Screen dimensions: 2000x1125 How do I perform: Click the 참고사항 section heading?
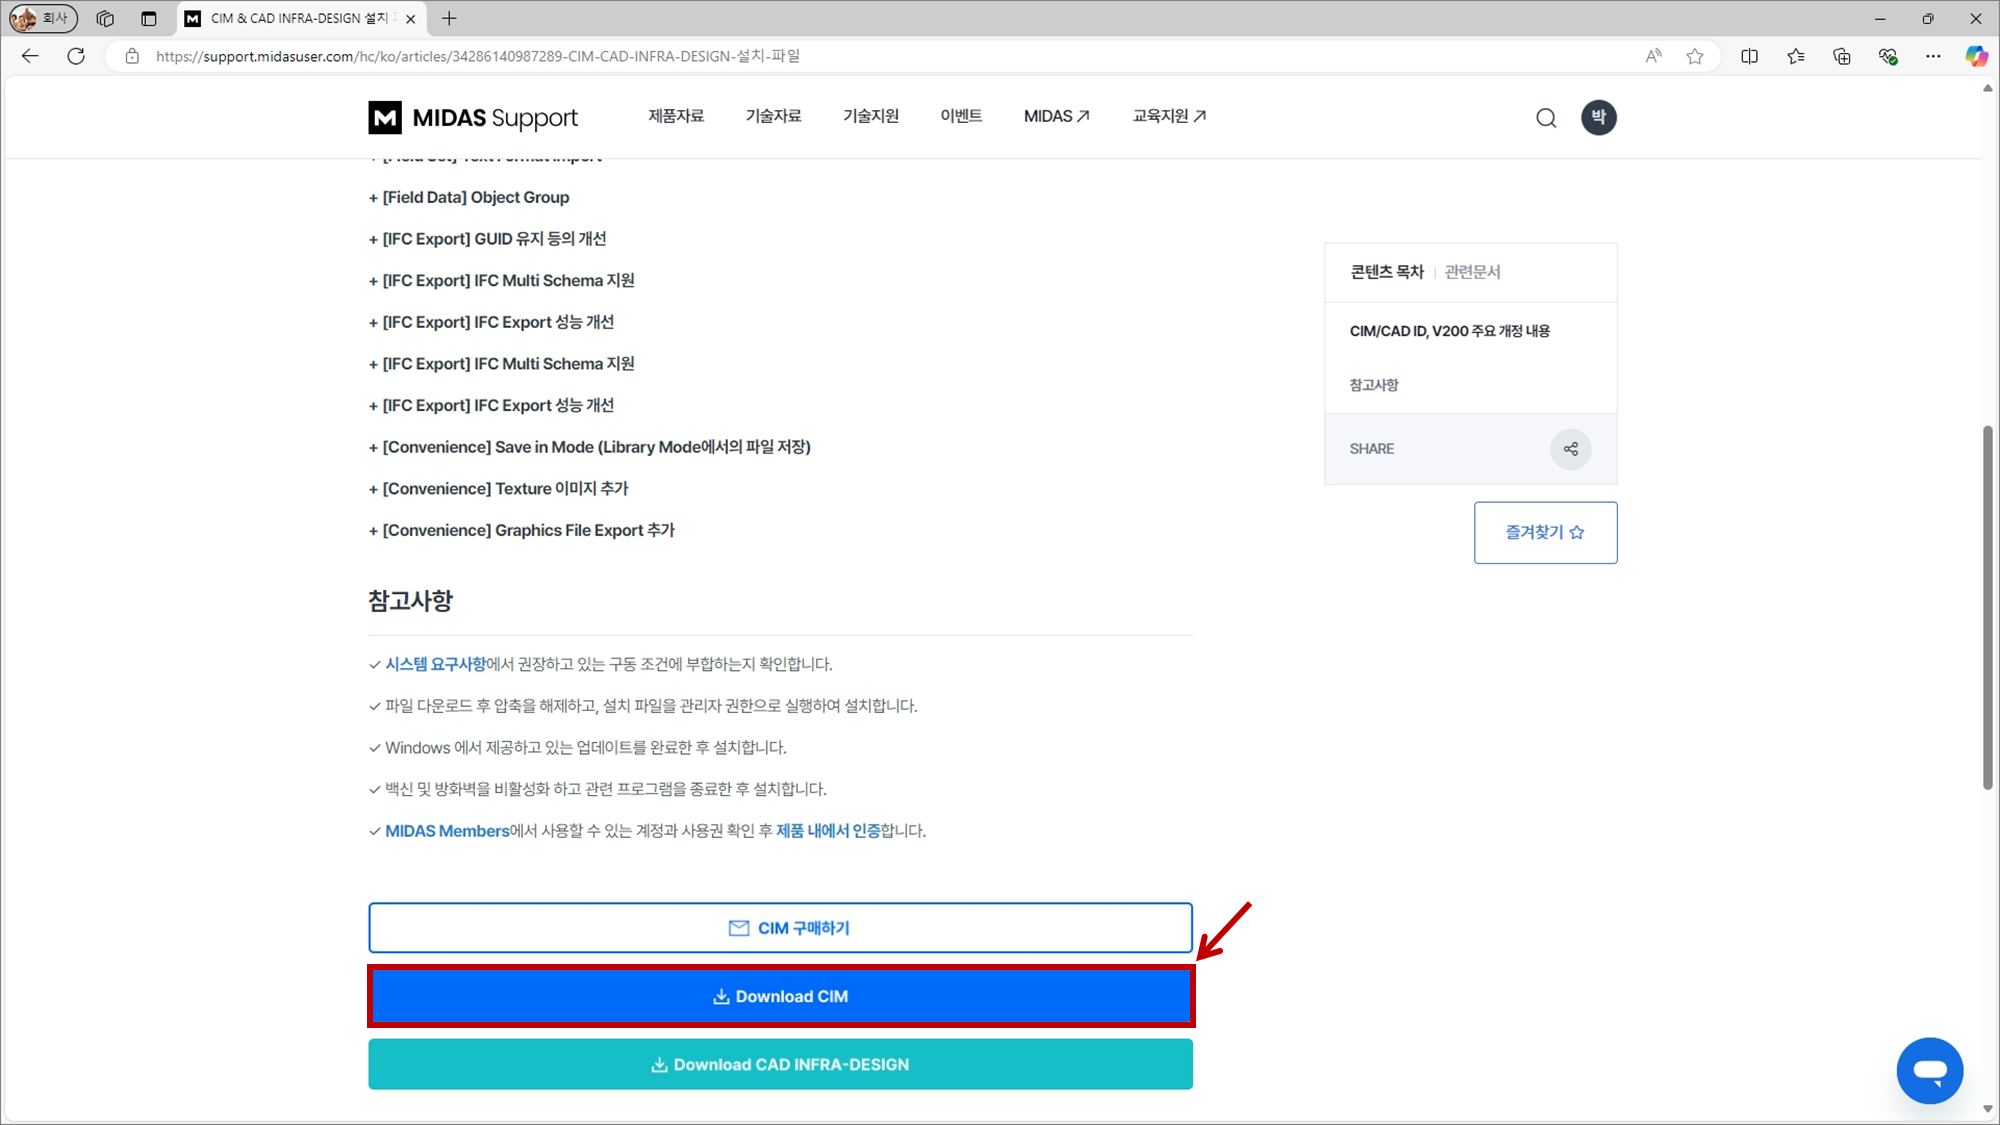[x=410, y=601]
